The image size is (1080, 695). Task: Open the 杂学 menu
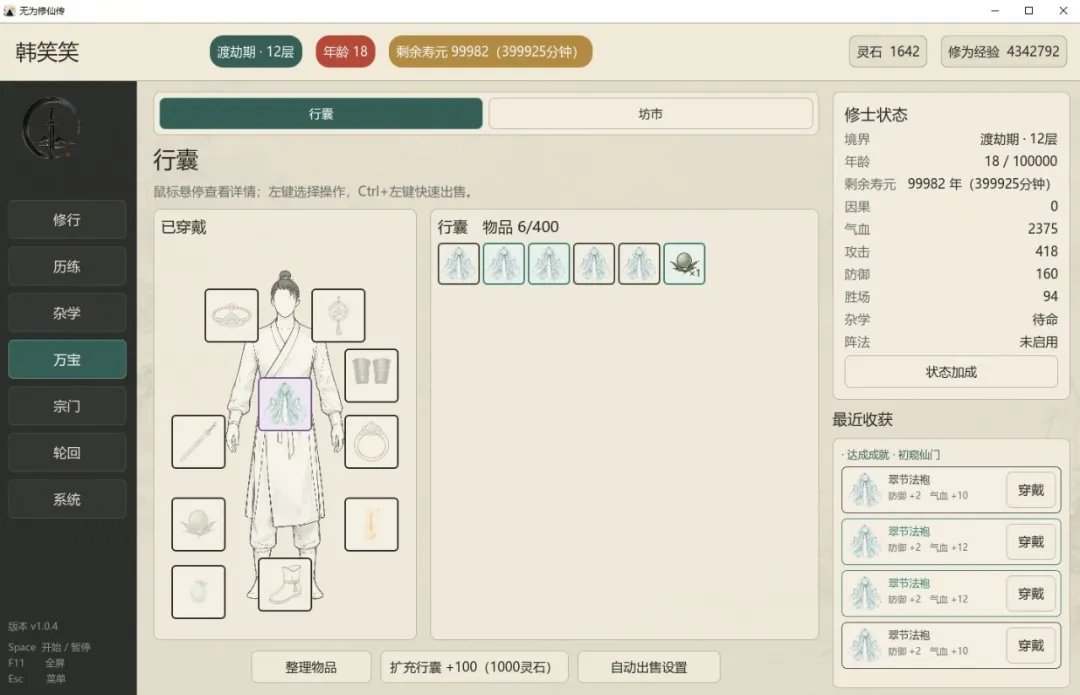[67, 313]
